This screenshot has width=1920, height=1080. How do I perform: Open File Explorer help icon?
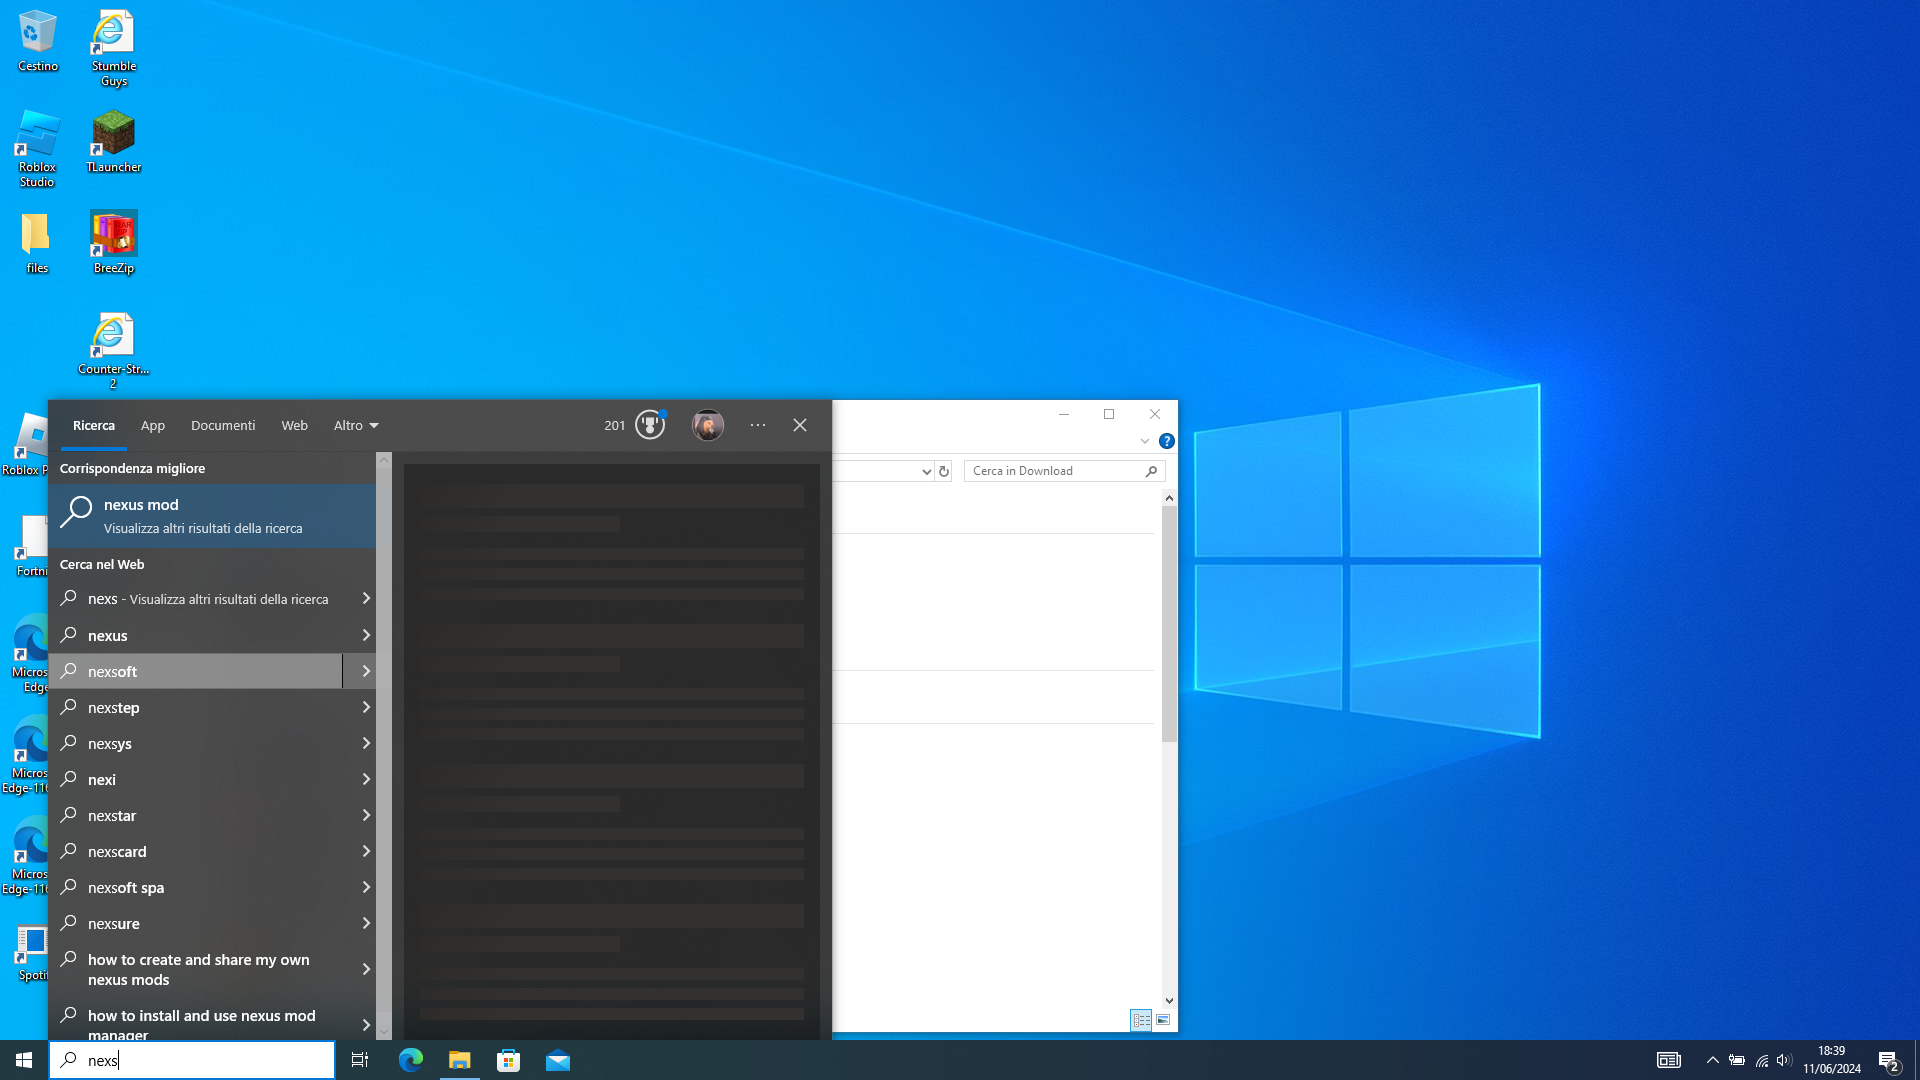[1166, 441]
